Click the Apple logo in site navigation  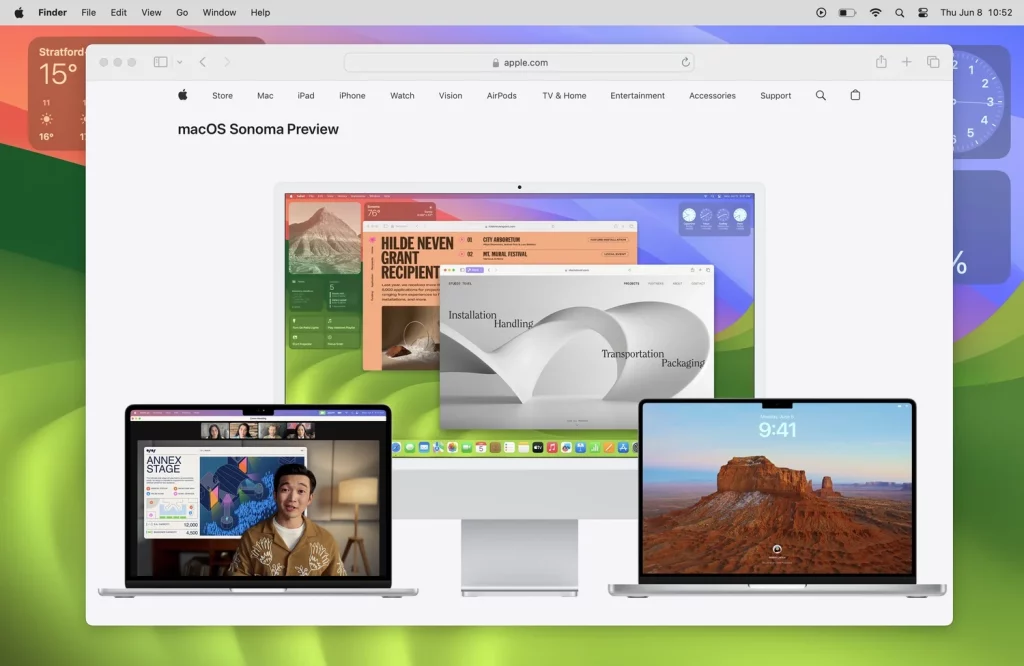(183, 95)
